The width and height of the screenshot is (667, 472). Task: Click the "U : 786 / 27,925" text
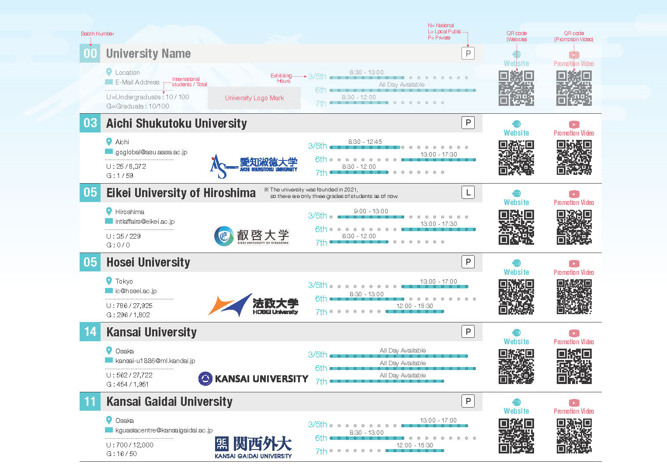129,306
